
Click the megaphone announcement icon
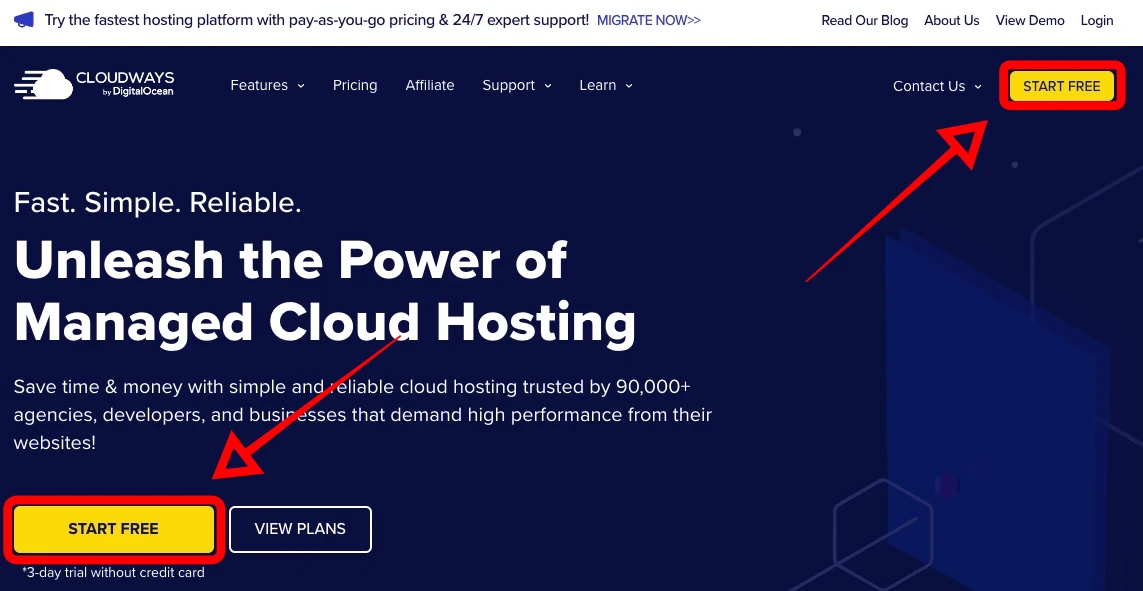click(23, 19)
